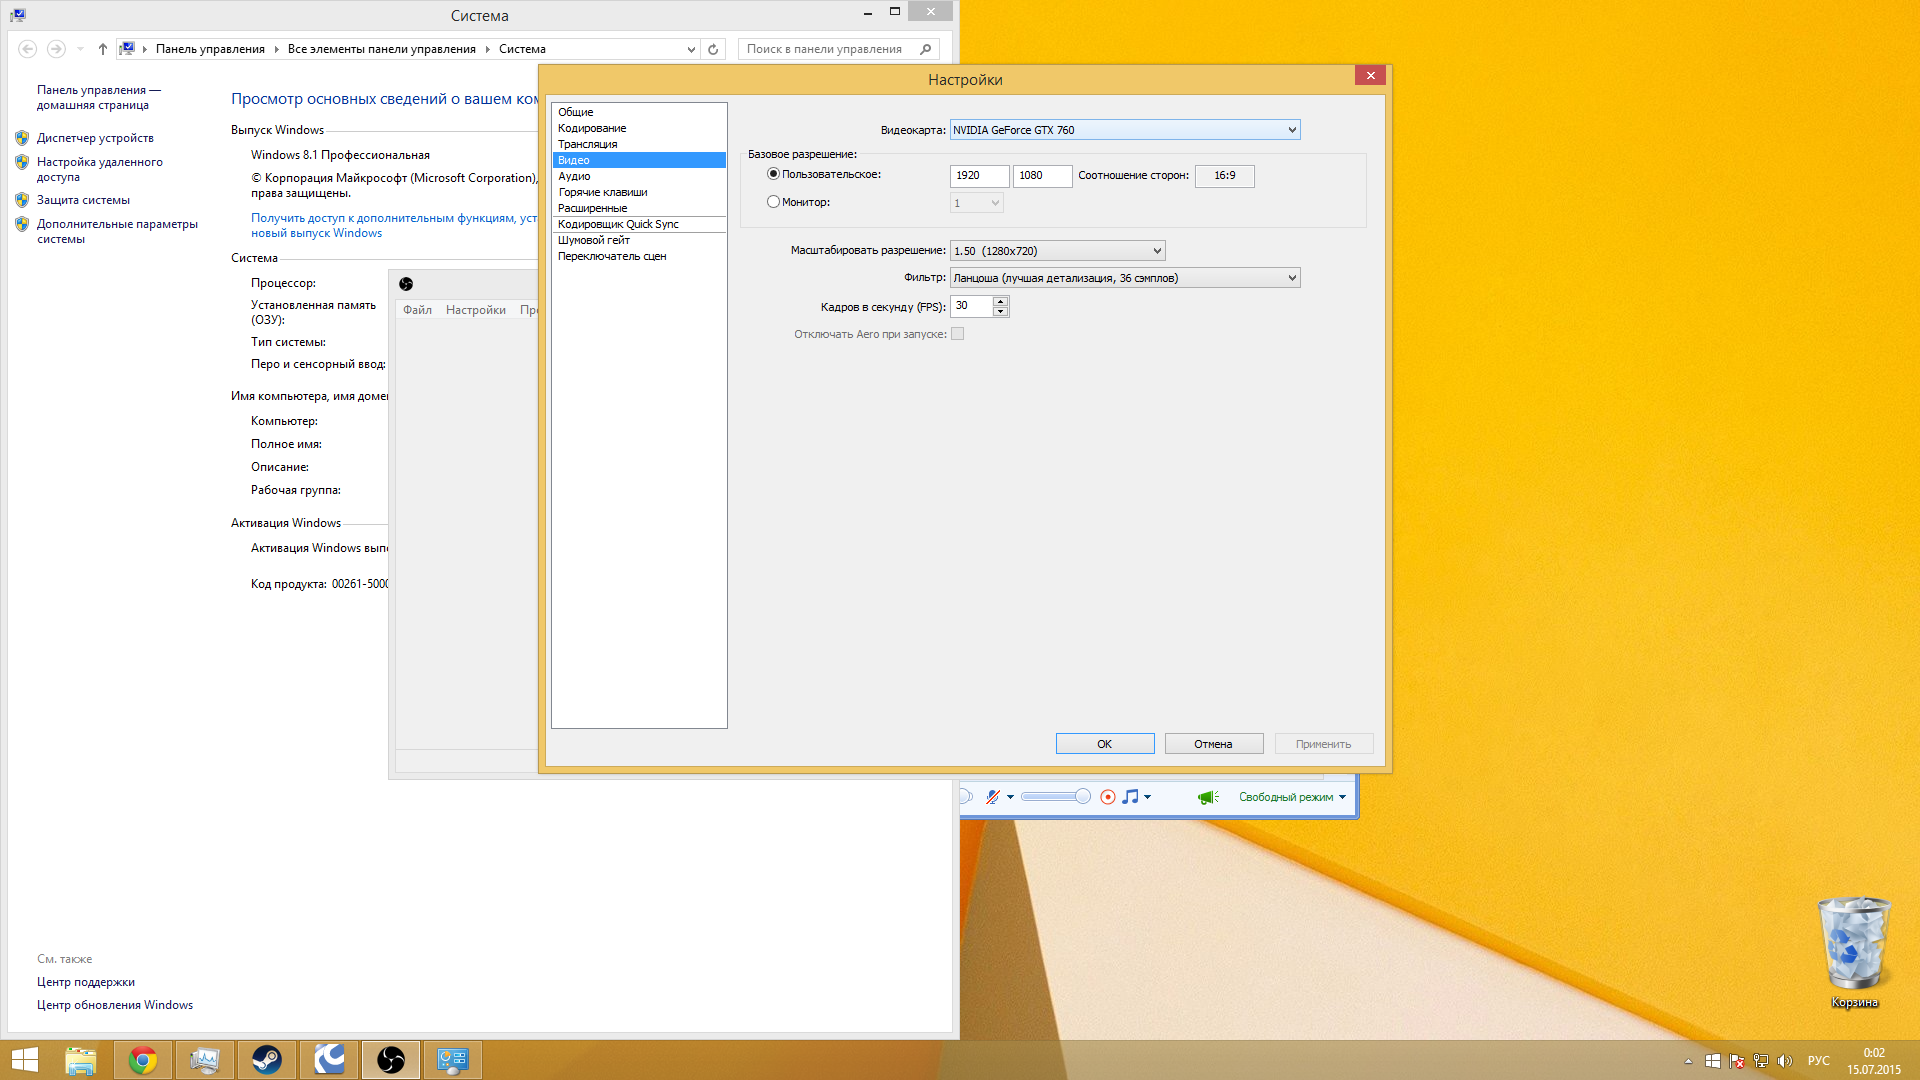This screenshot has width=1920, height=1080.
Task: Open Steam from the taskbar
Action: [267, 1060]
